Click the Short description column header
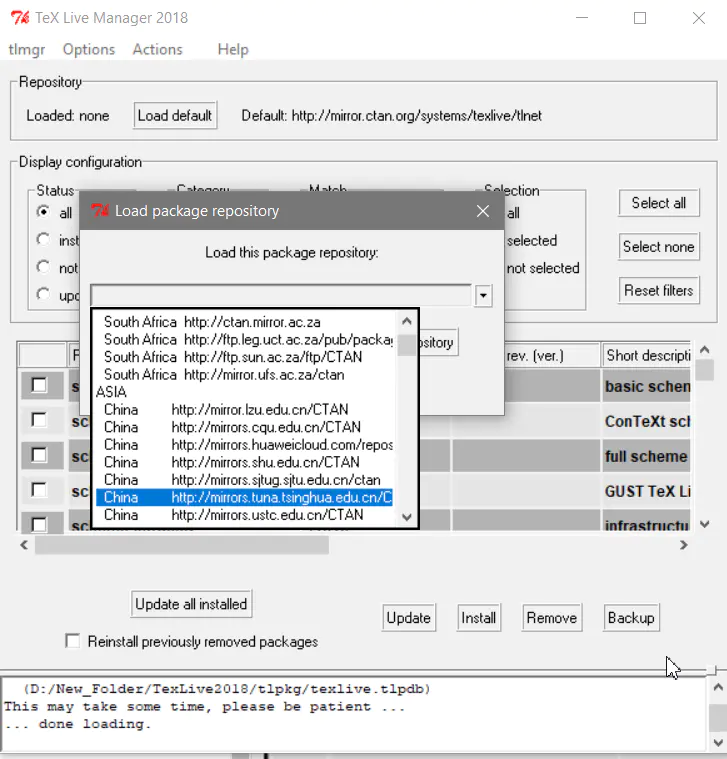The height and width of the screenshot is (759, 727). (646, 356)
